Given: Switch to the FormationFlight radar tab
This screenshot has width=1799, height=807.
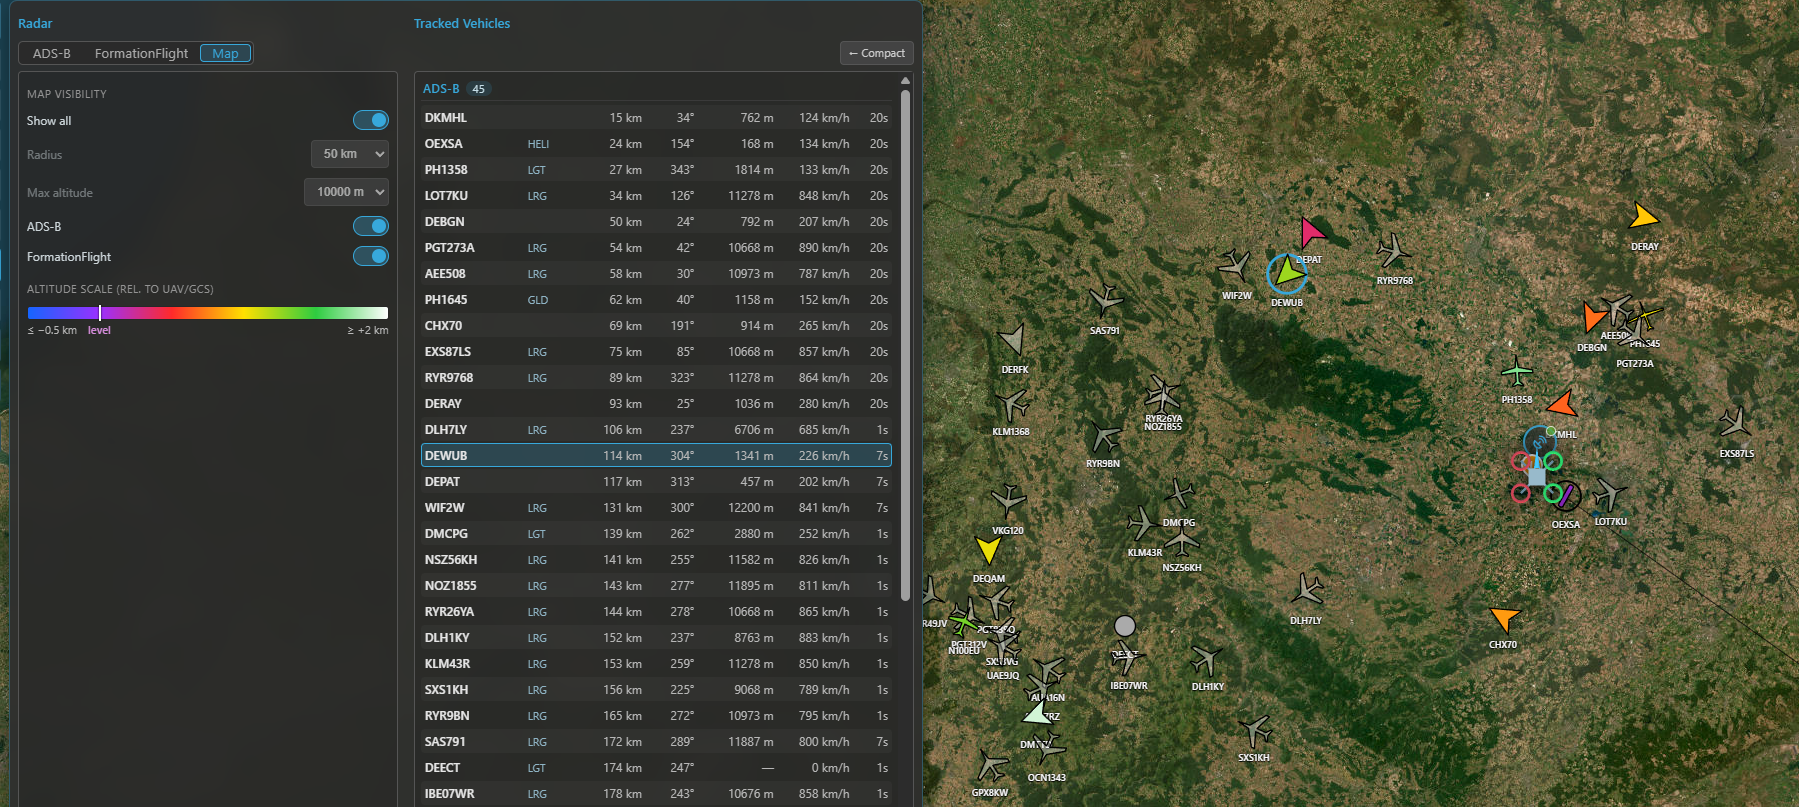Looking at the screenshot, I should pos(141,53).
